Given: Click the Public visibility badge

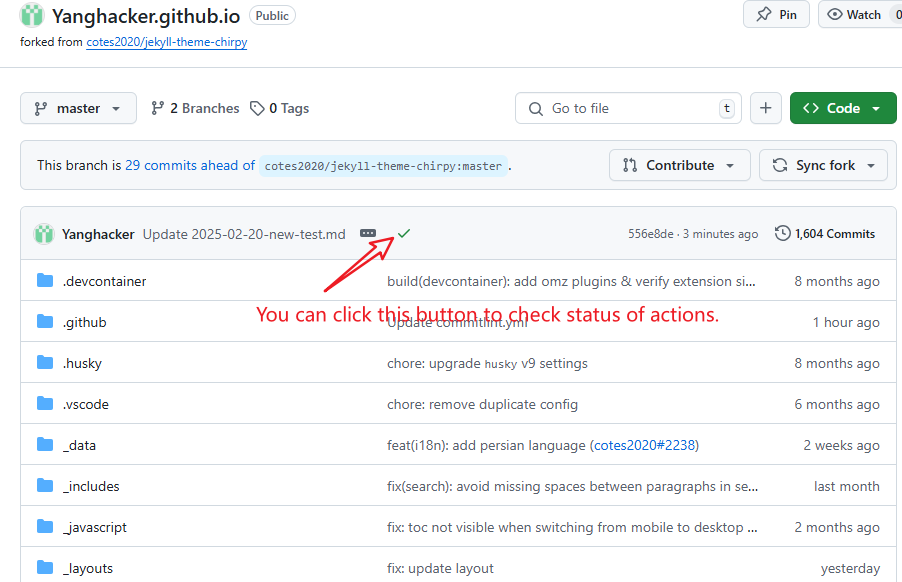Looking at the screenshot, I should [272, 16].
